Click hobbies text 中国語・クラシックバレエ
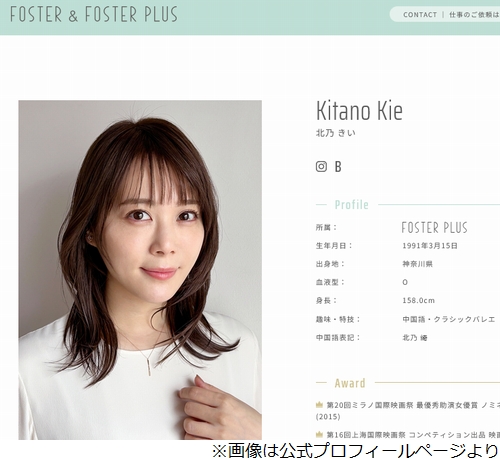Screen dimensions: 500x460 tap(449, 319)
